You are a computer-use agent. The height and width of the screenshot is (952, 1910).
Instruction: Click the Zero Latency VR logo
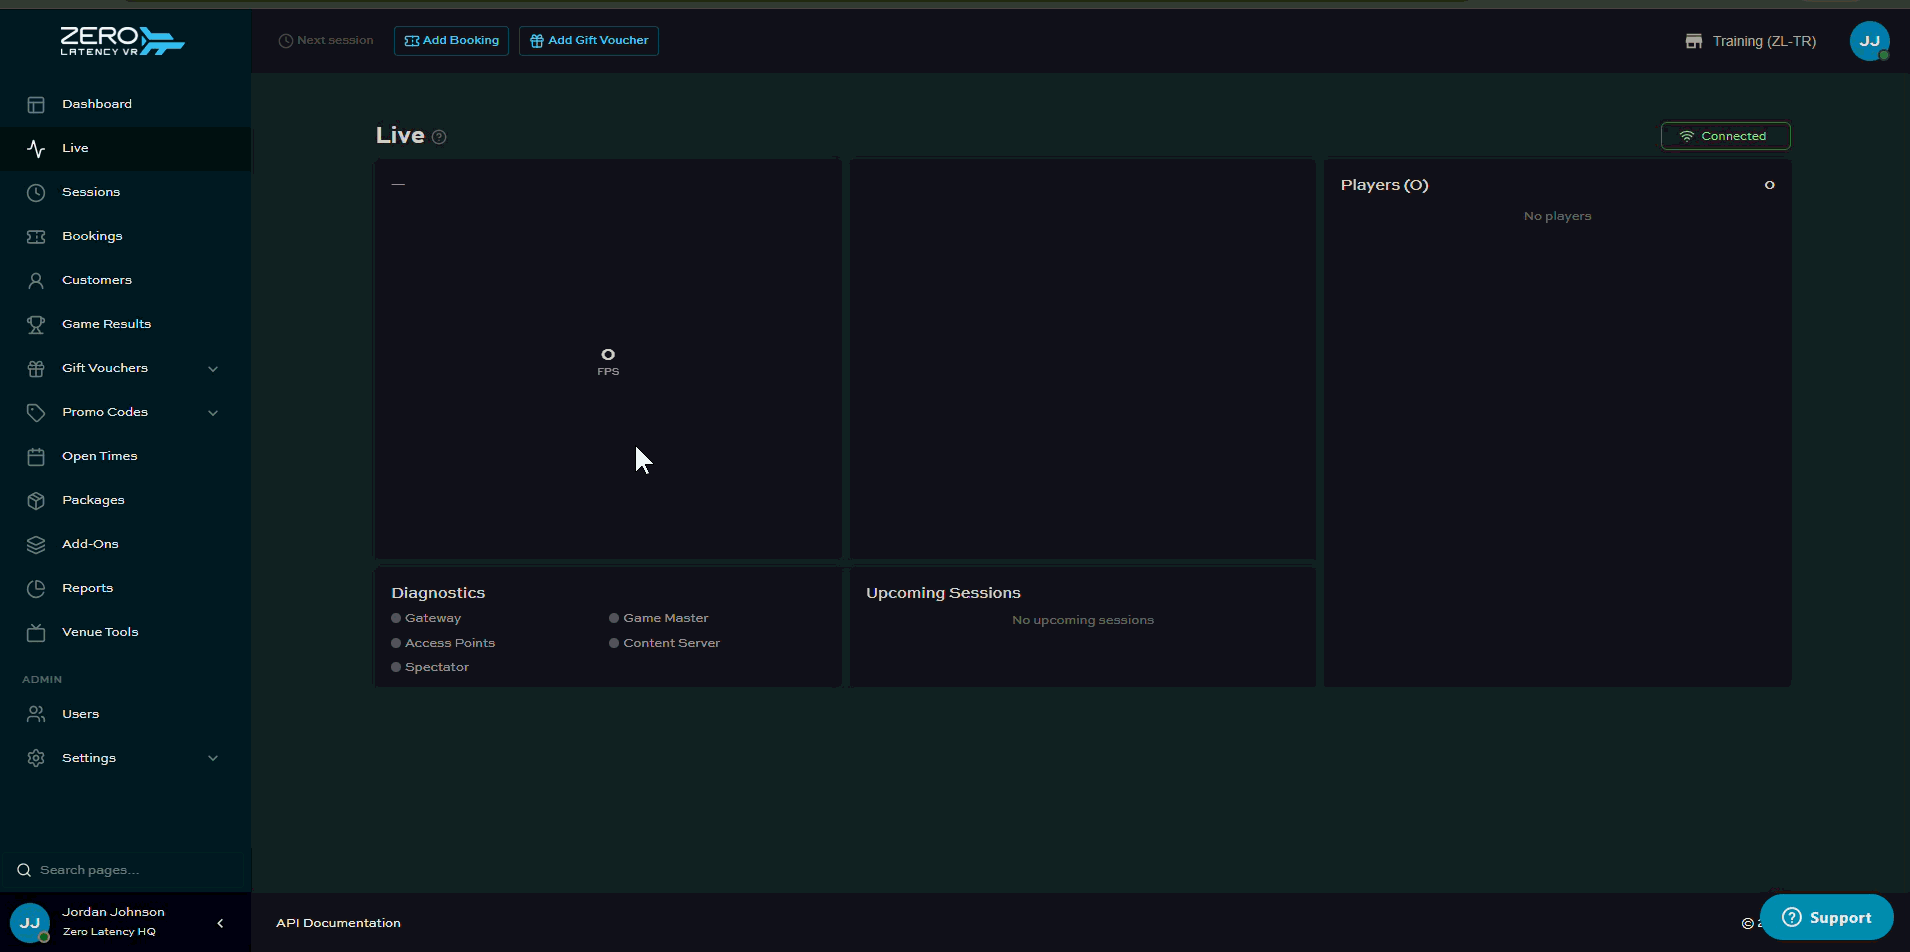click(122, 41)
